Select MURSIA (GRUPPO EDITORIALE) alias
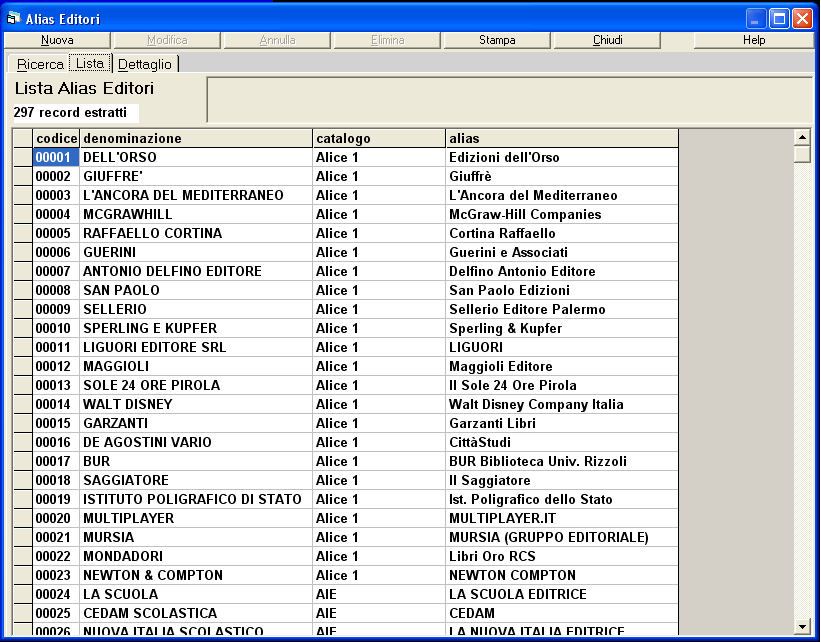Viewport: 821px width, 642px height. click(x=562, y=537)
